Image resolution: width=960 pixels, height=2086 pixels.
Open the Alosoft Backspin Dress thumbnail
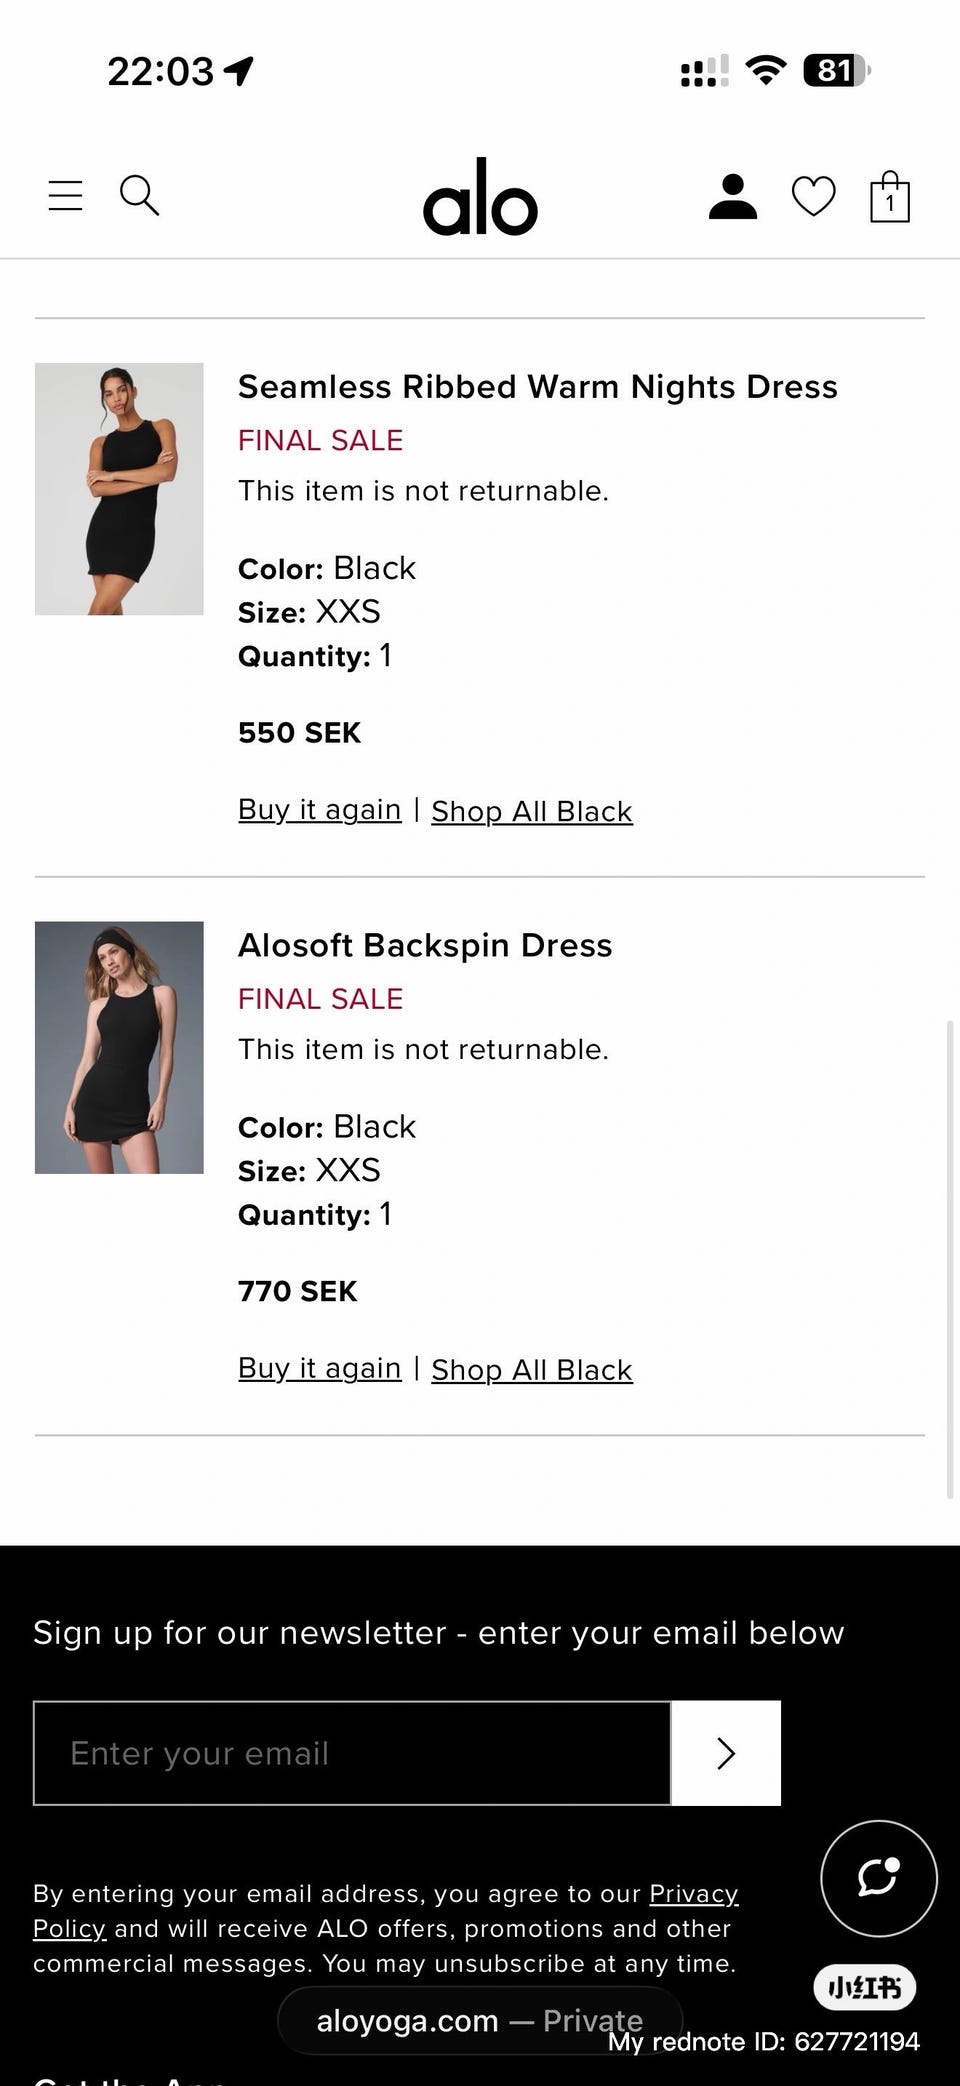(119, 1047)
